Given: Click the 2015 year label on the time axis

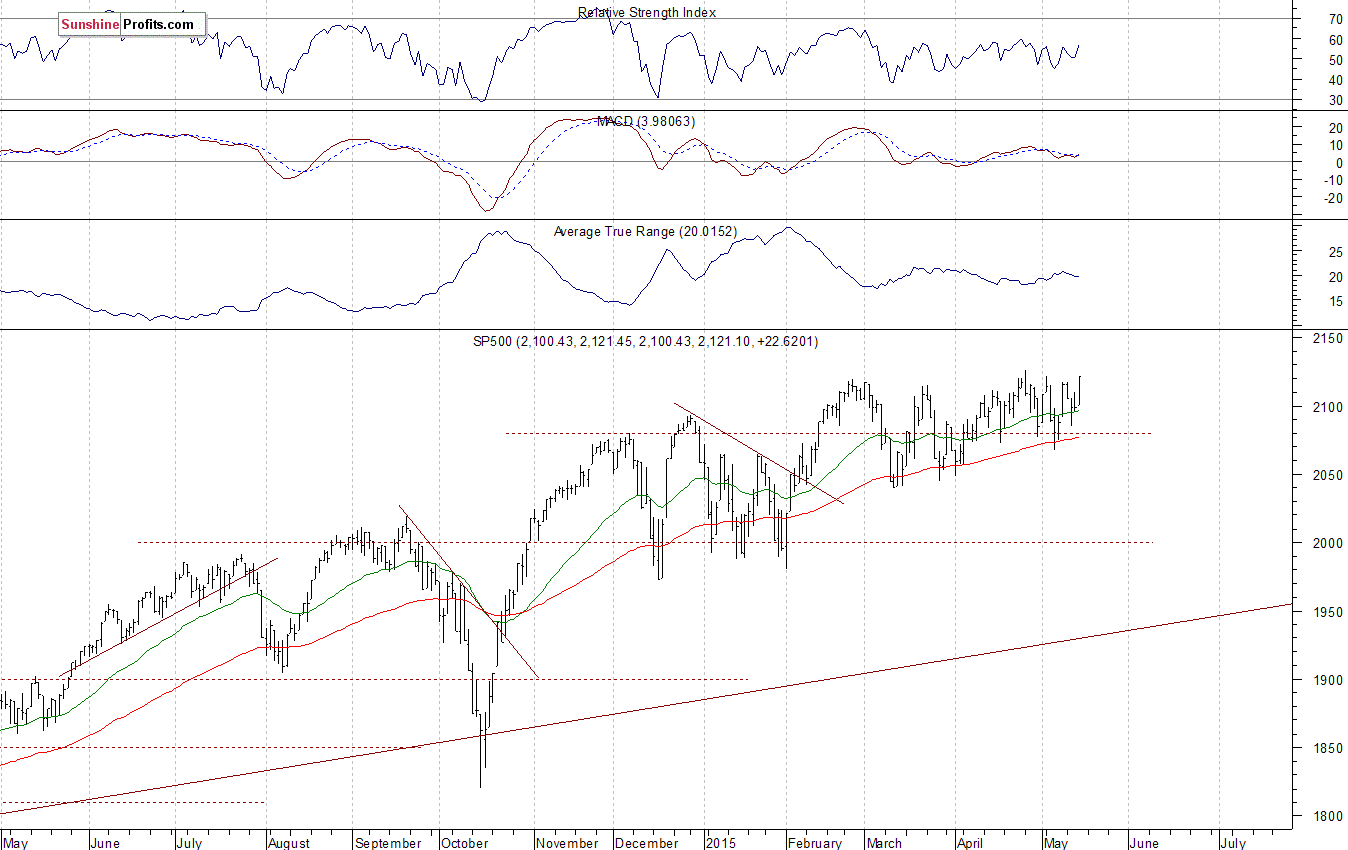Looking at the screenshot, I should 719,843.
